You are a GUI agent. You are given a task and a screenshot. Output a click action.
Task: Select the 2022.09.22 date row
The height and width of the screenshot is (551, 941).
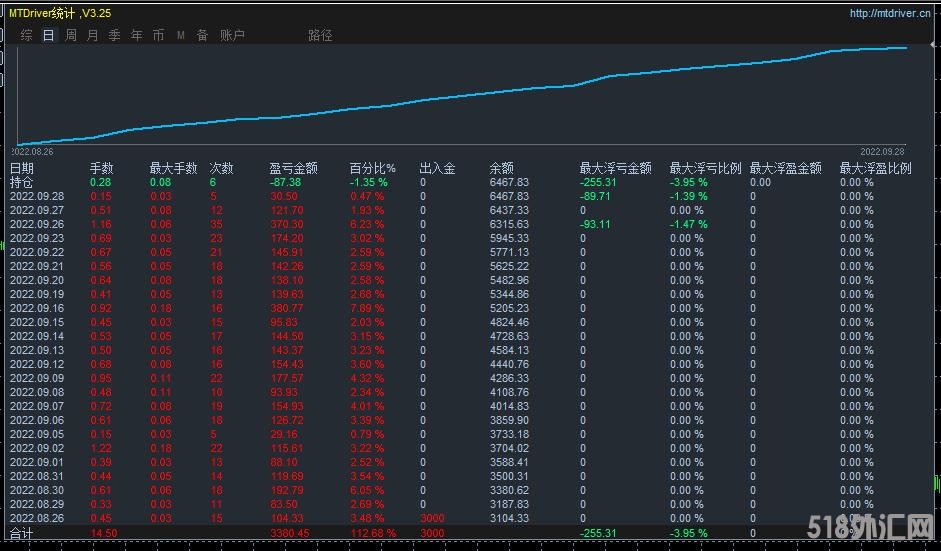click(x=37, y=252)
